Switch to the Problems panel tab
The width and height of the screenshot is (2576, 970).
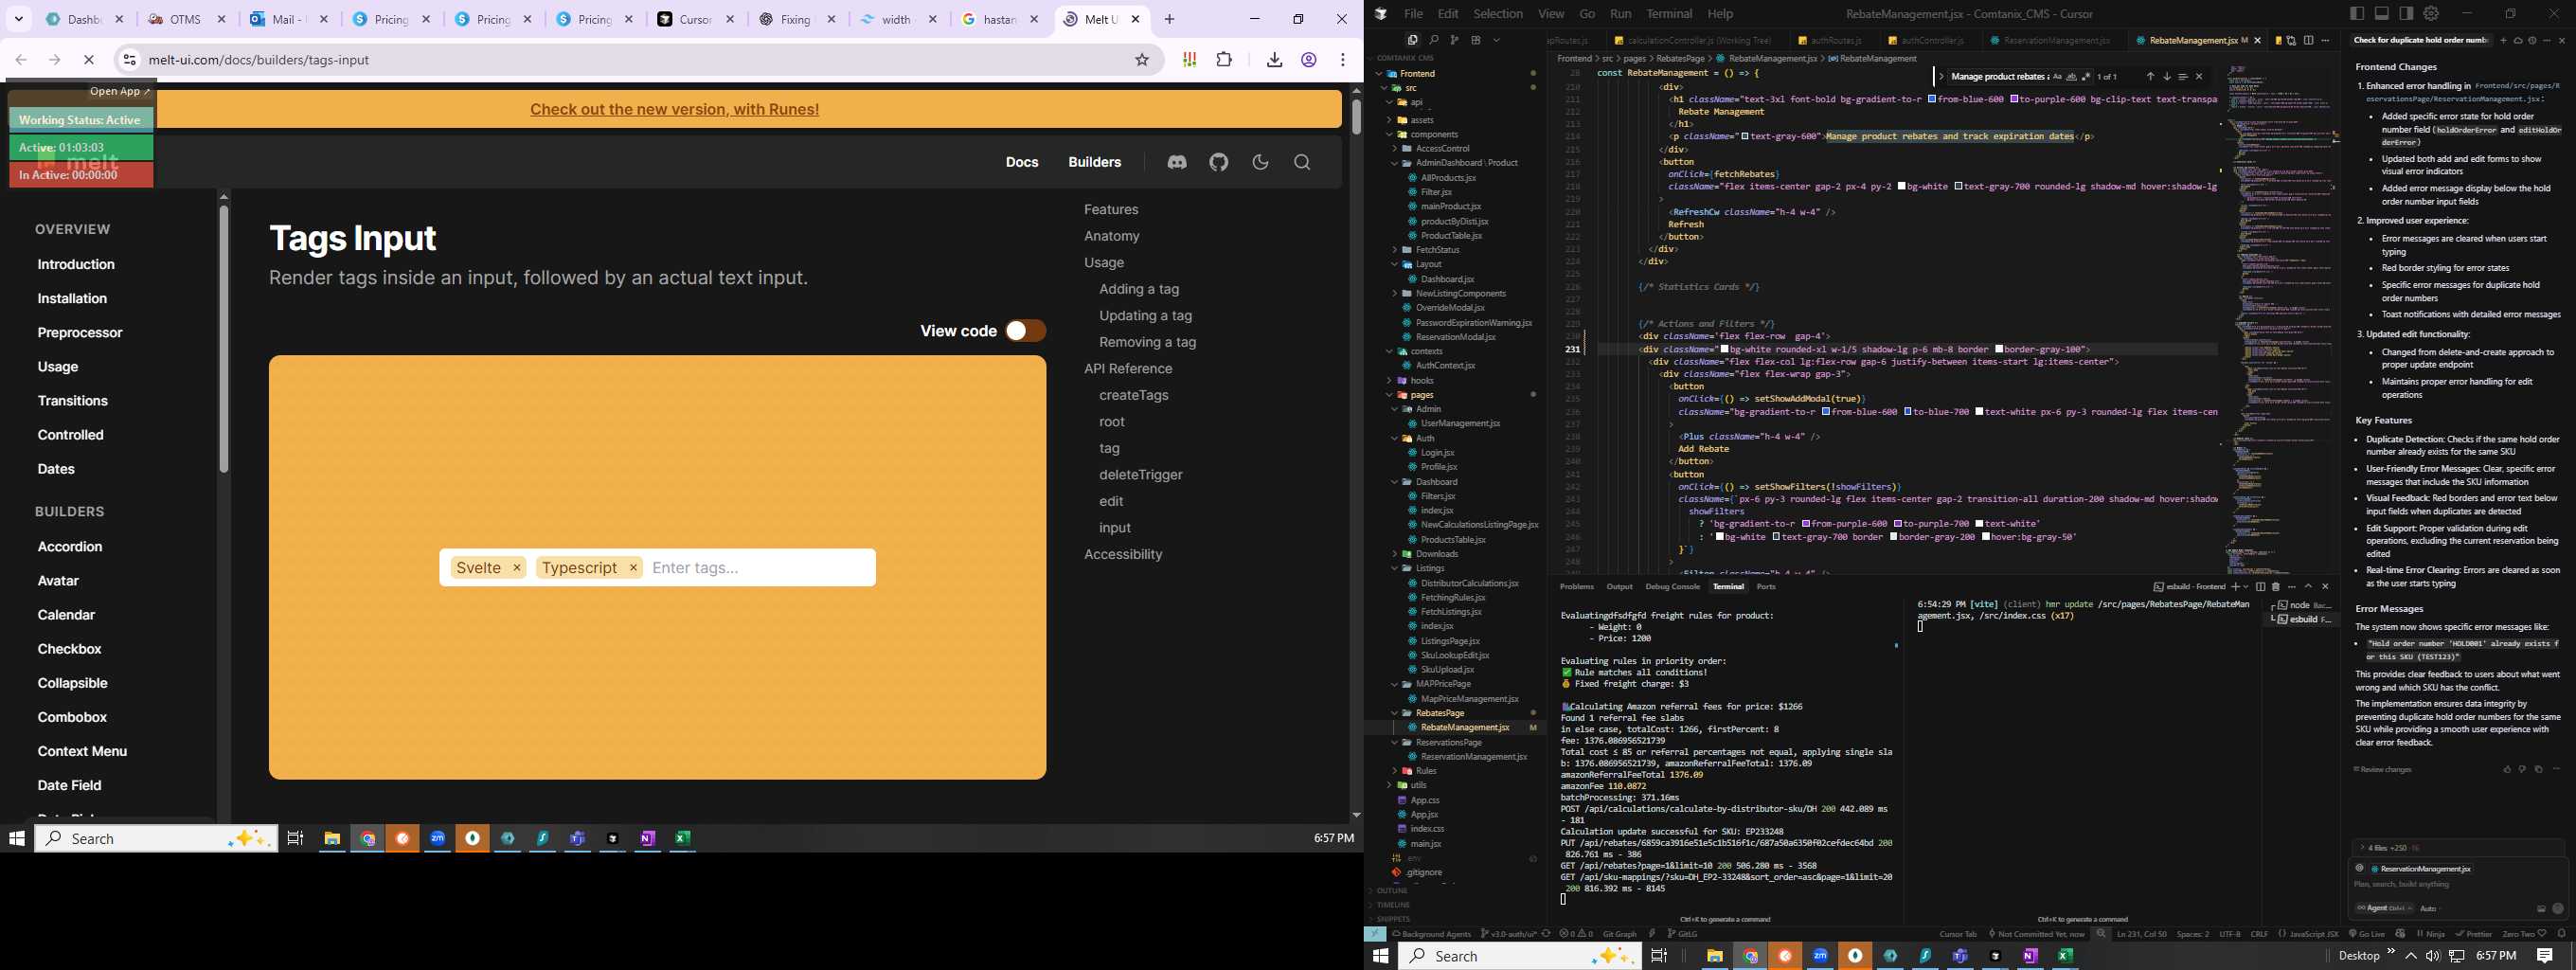tap(1576, 587)
